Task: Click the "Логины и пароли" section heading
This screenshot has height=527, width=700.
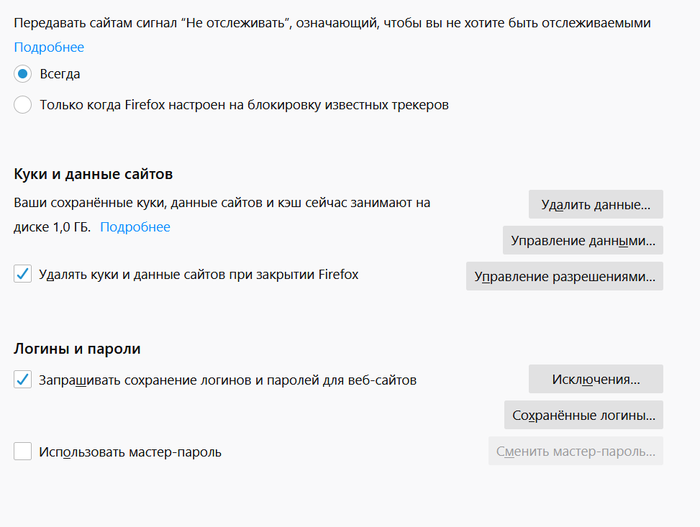Action: 77,349
